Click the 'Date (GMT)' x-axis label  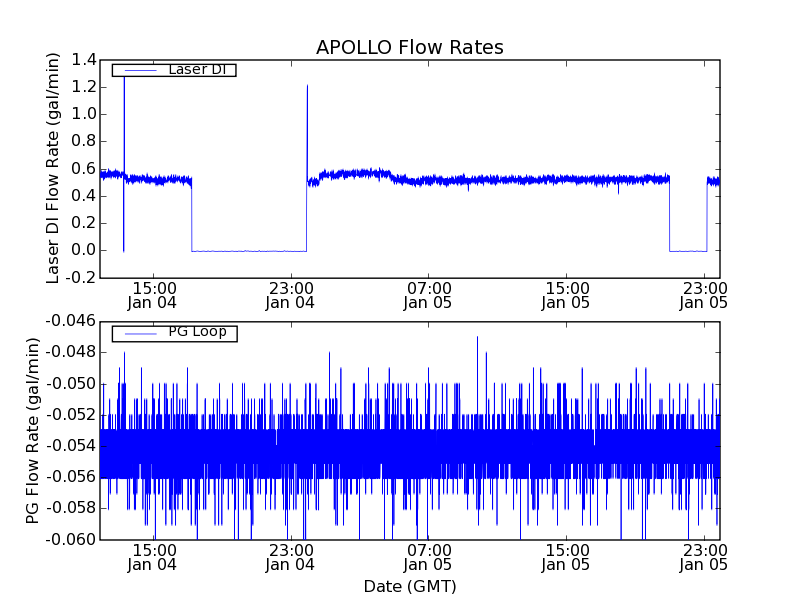[410, 587]
